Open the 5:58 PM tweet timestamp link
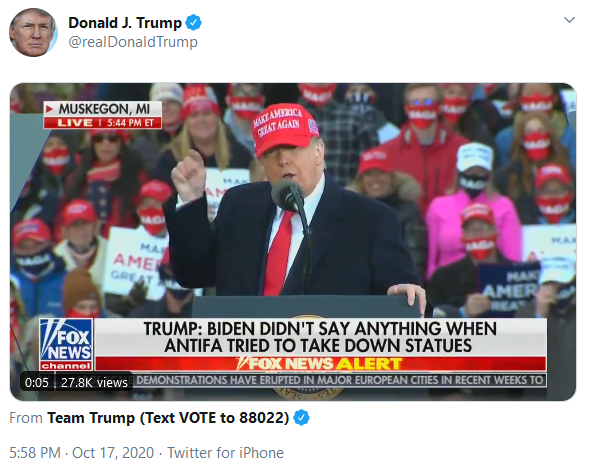 coord(35,453)
